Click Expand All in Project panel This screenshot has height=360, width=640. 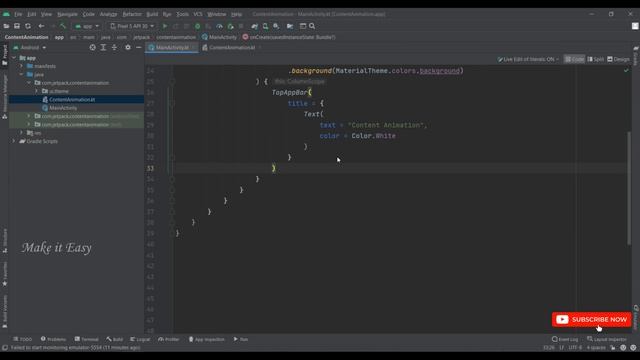coord(103,47)
